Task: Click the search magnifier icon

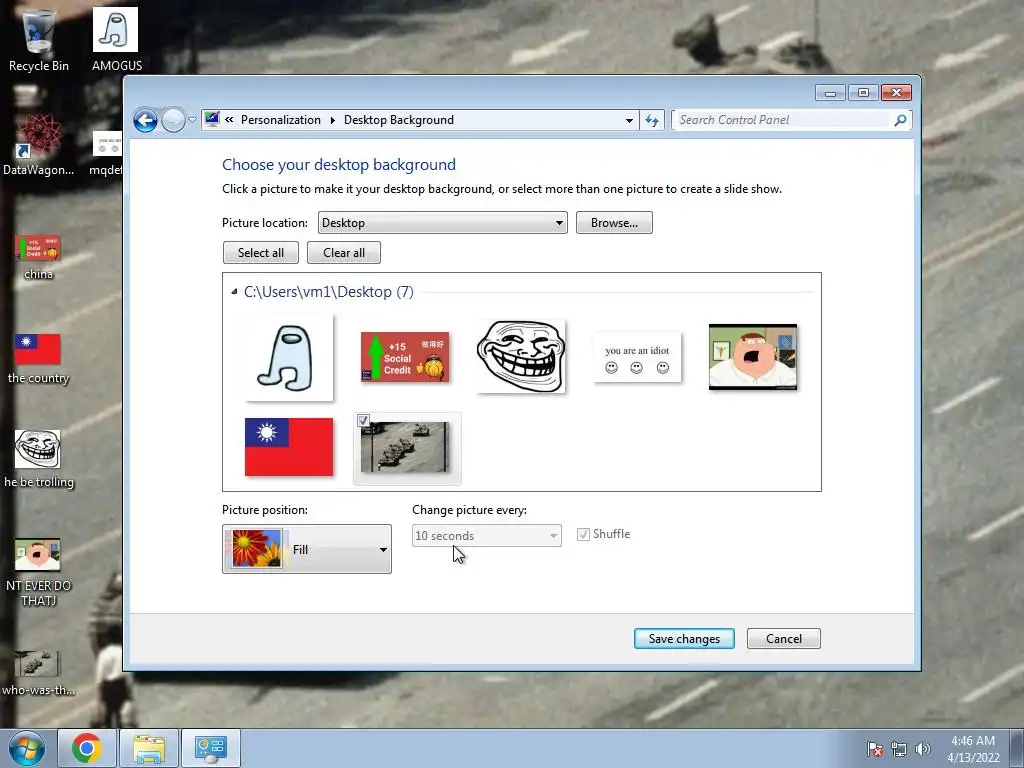Action: (x=900, y=120)
